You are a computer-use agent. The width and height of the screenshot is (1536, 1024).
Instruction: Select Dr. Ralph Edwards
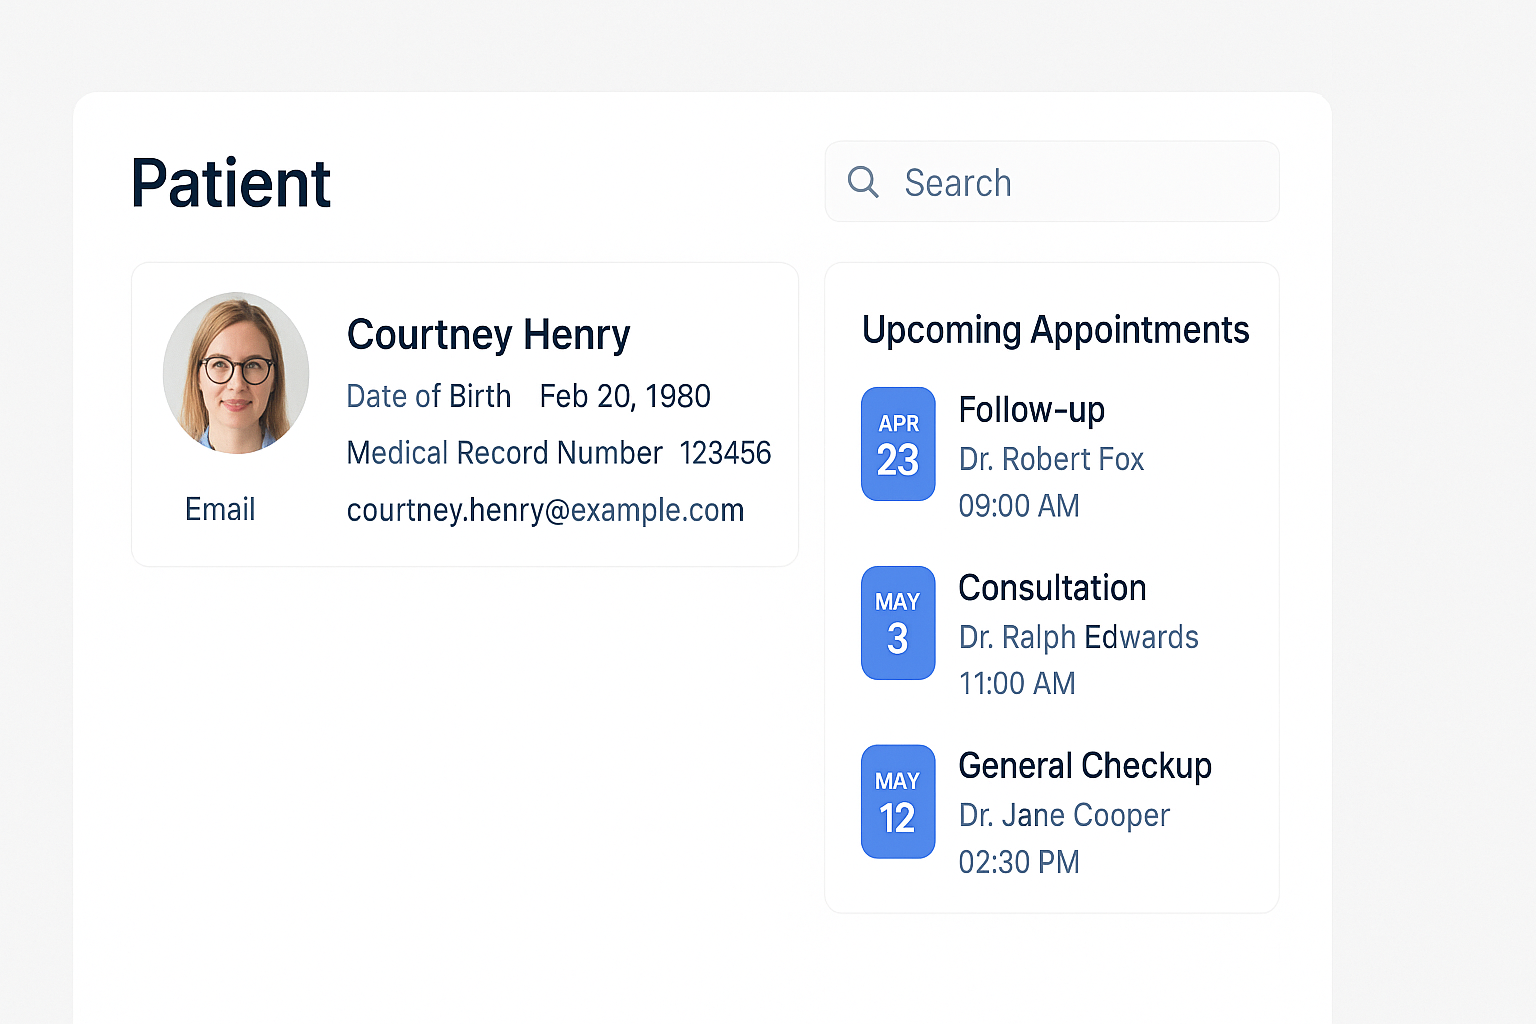point(1078,637)
